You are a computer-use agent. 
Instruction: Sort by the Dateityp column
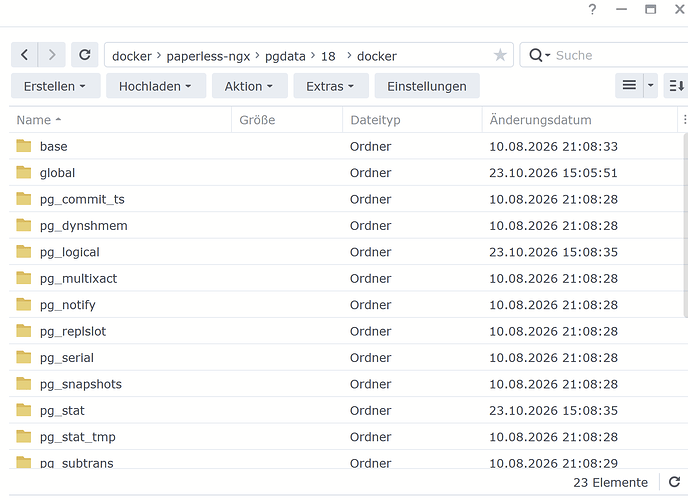tap(412, 120)
